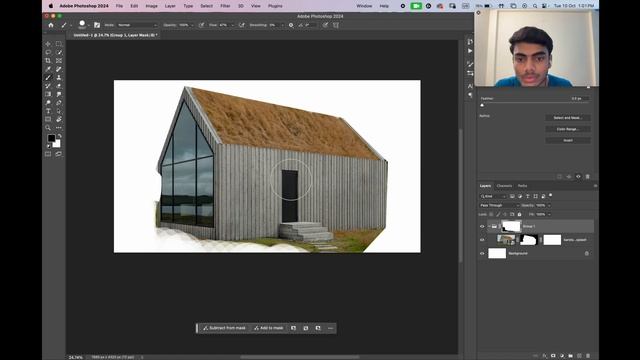Screen dimensions: 640x360
Task: Collapse the Group 1 folder arrow
Action: coord(489,227)
